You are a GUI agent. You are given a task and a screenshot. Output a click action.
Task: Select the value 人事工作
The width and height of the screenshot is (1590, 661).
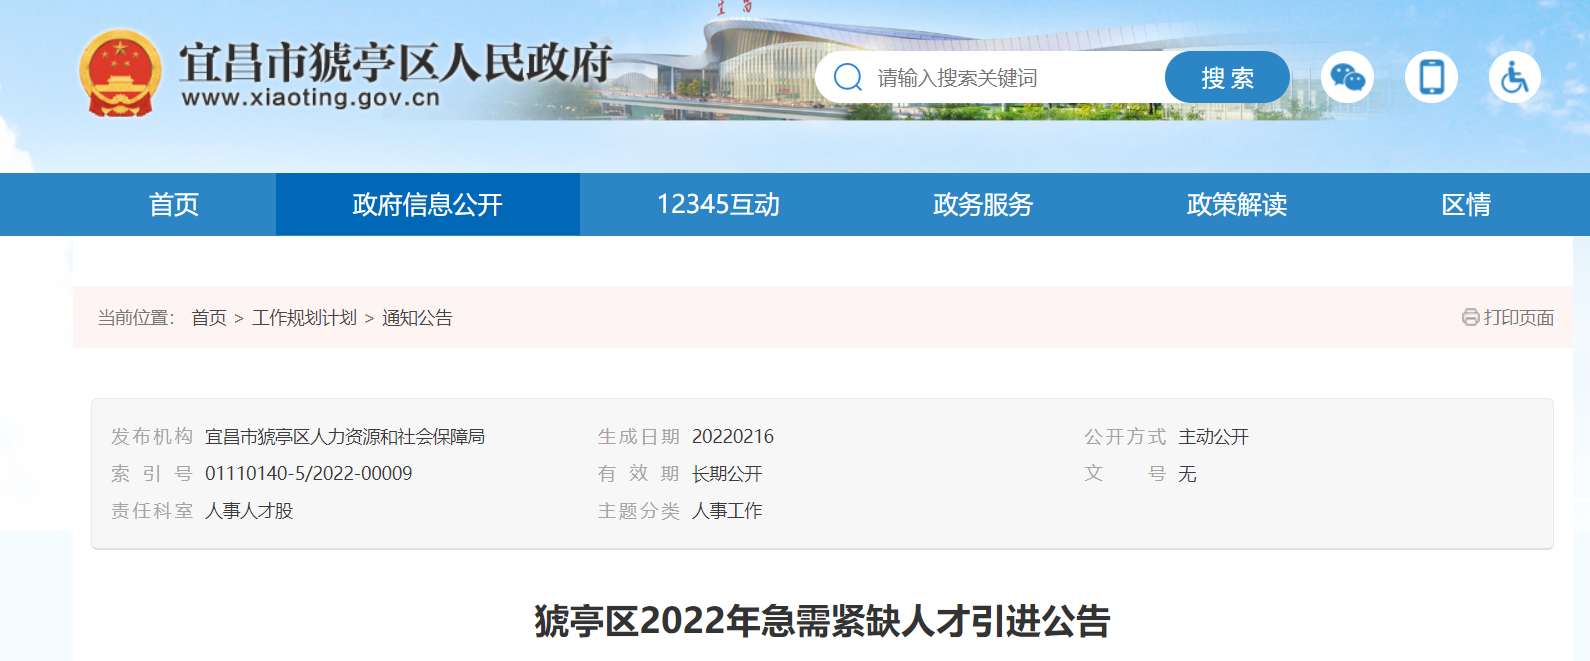[x=727, y=511]
